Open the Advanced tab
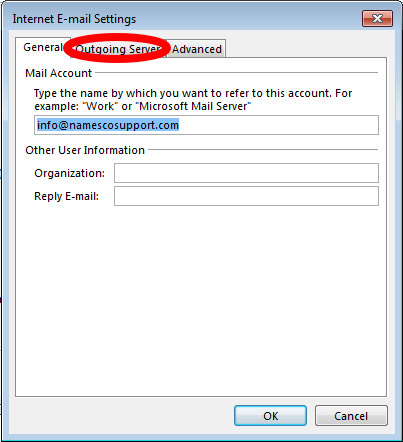Viewport: 403px width, 442px height. [x=197, y=49]
